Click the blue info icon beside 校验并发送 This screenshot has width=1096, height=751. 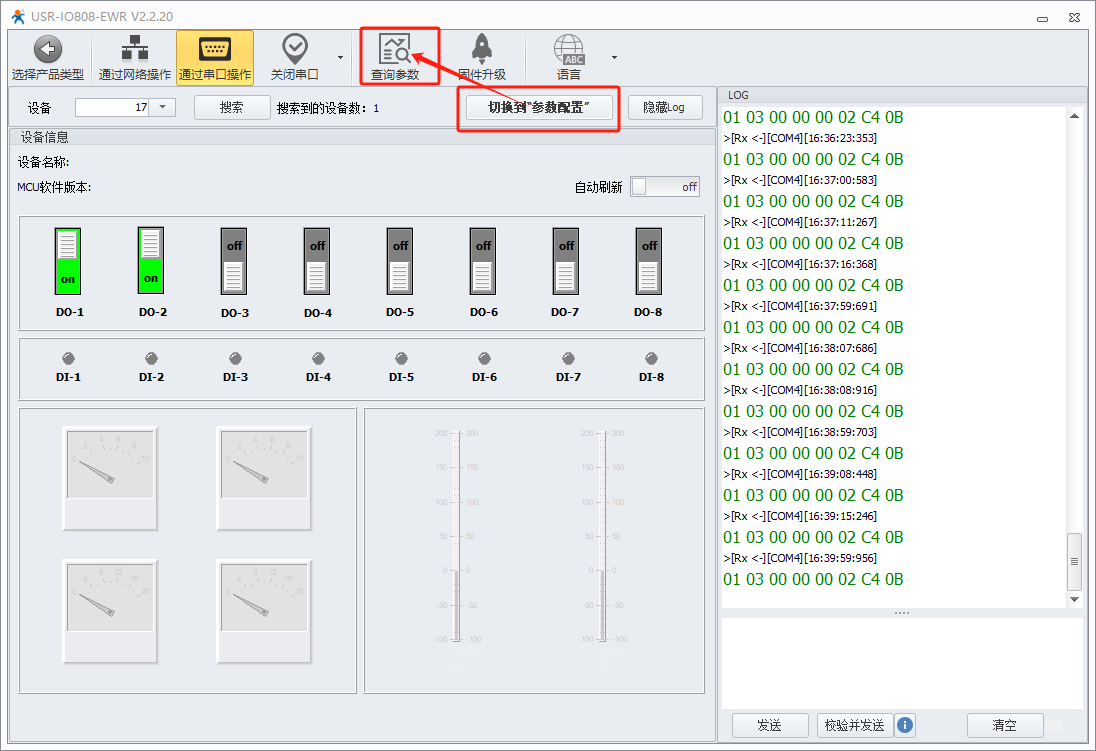point(904,725)
